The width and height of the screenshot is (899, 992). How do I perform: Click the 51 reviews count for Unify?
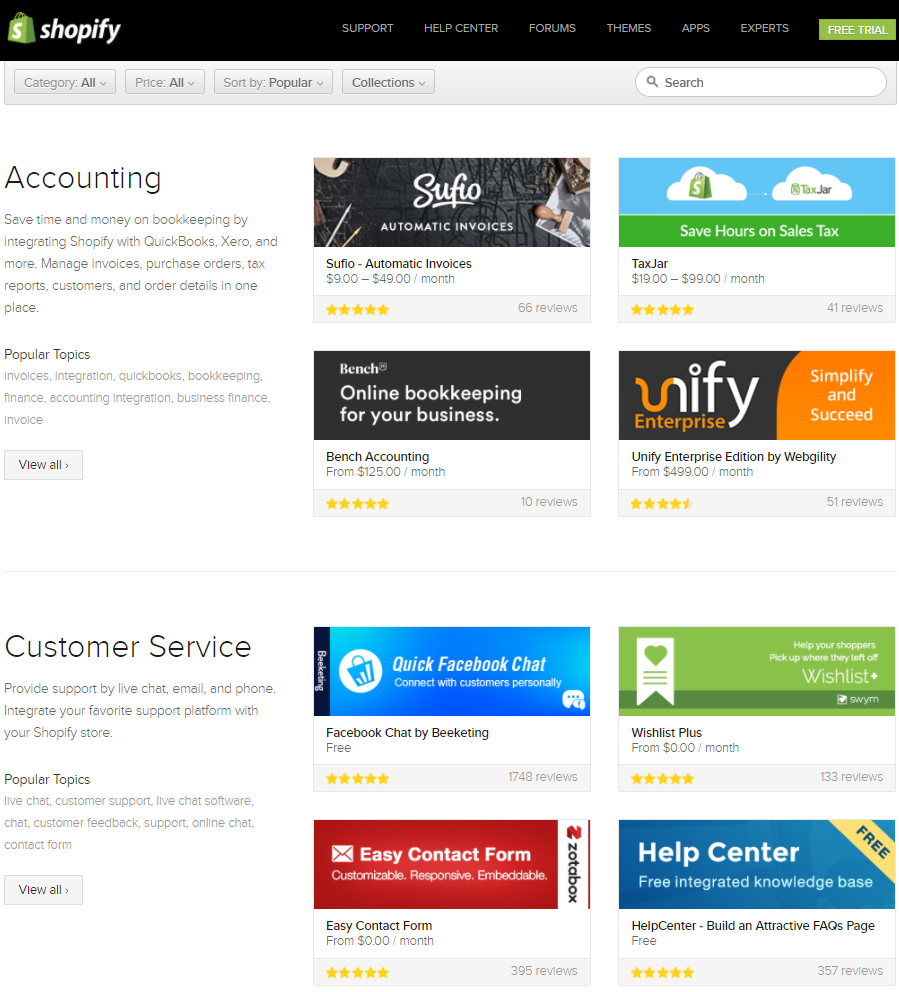coord(855,502)
